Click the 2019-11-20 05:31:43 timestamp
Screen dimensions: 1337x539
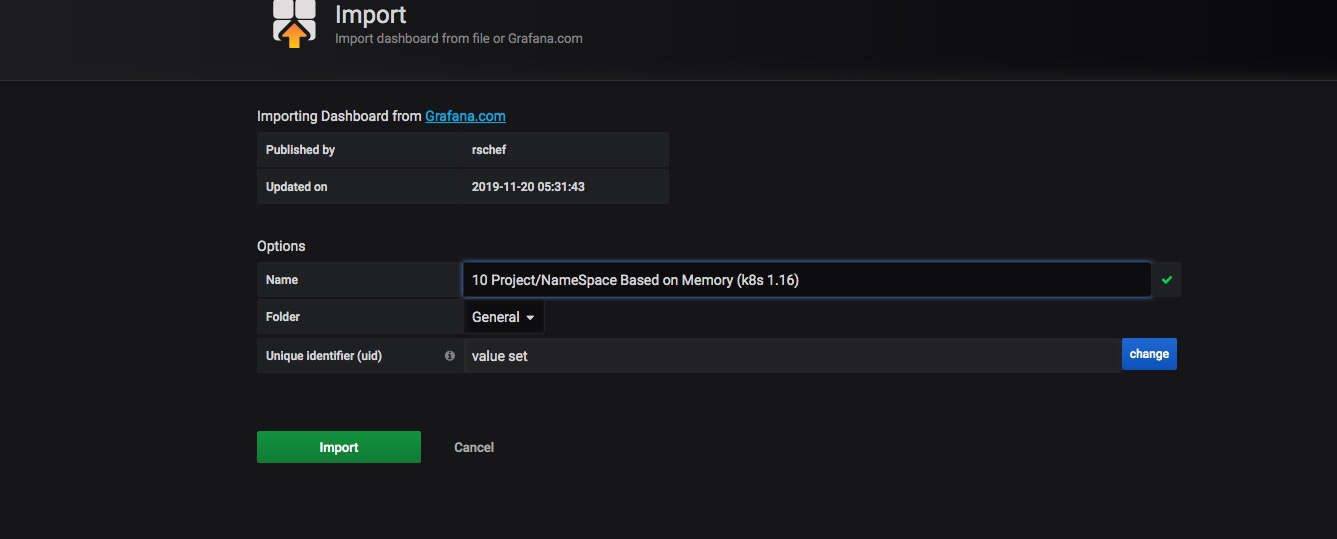526,187
